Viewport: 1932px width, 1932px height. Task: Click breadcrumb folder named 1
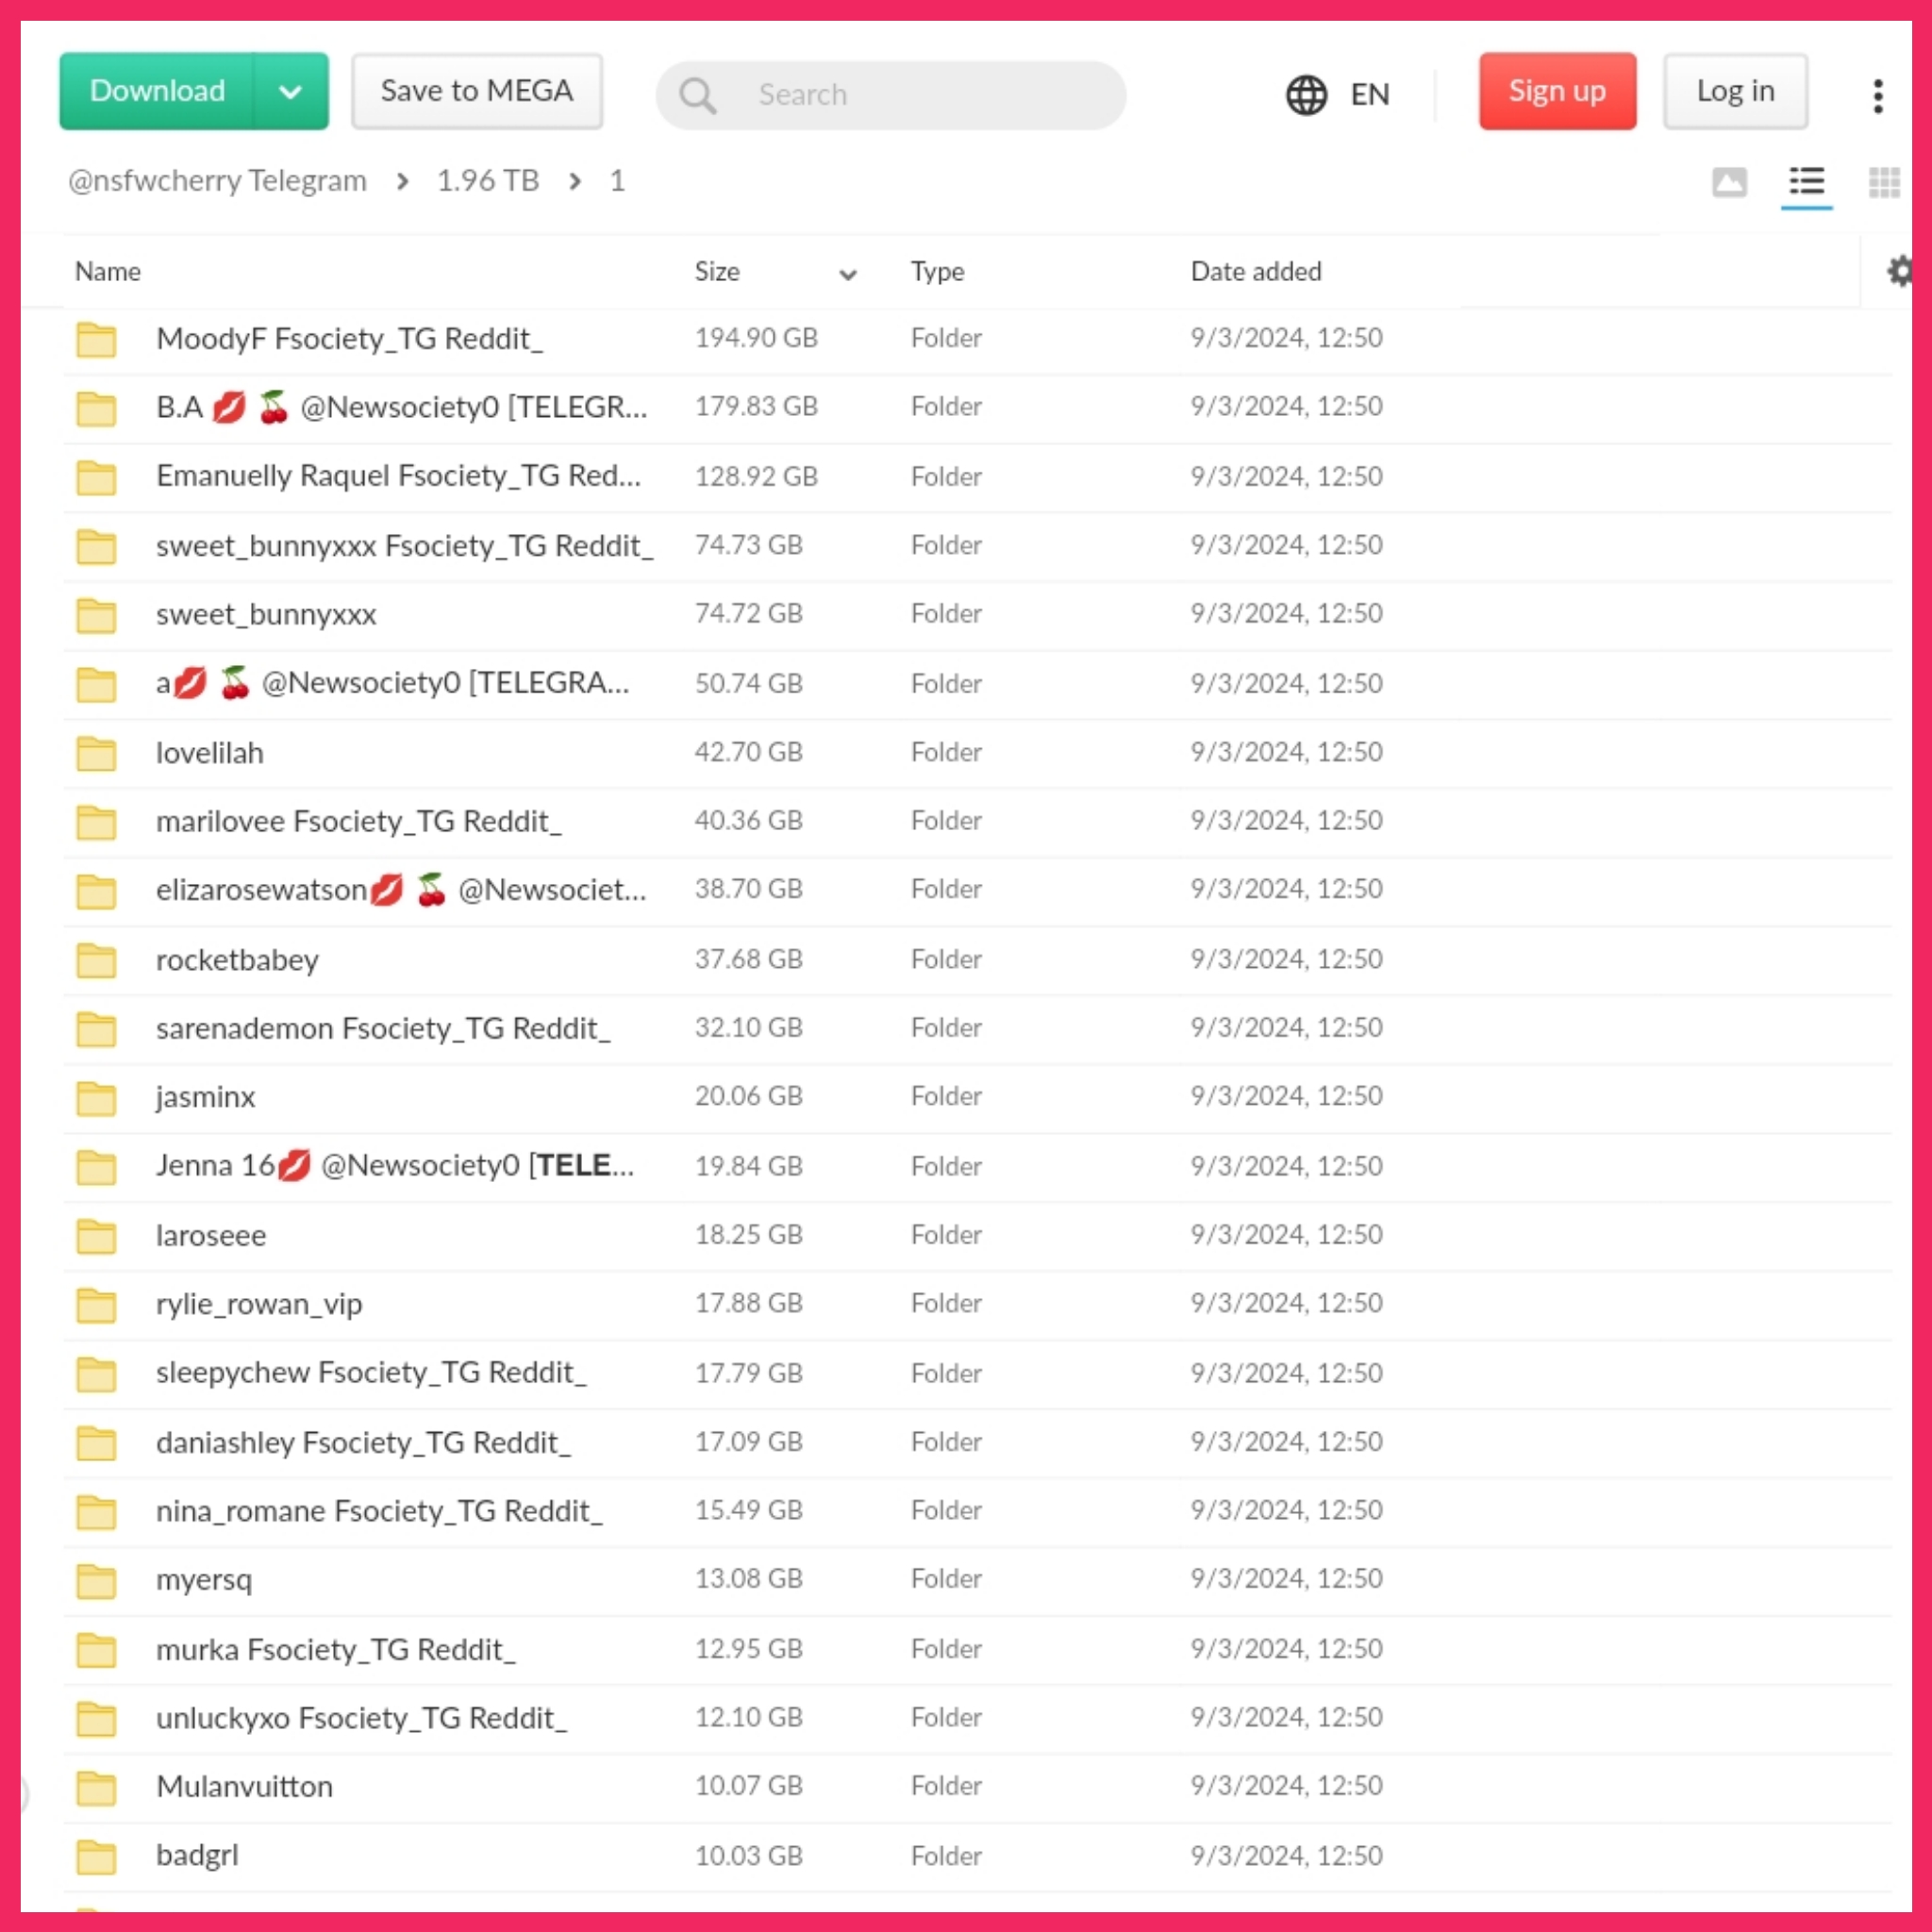[x=617, y=181]
